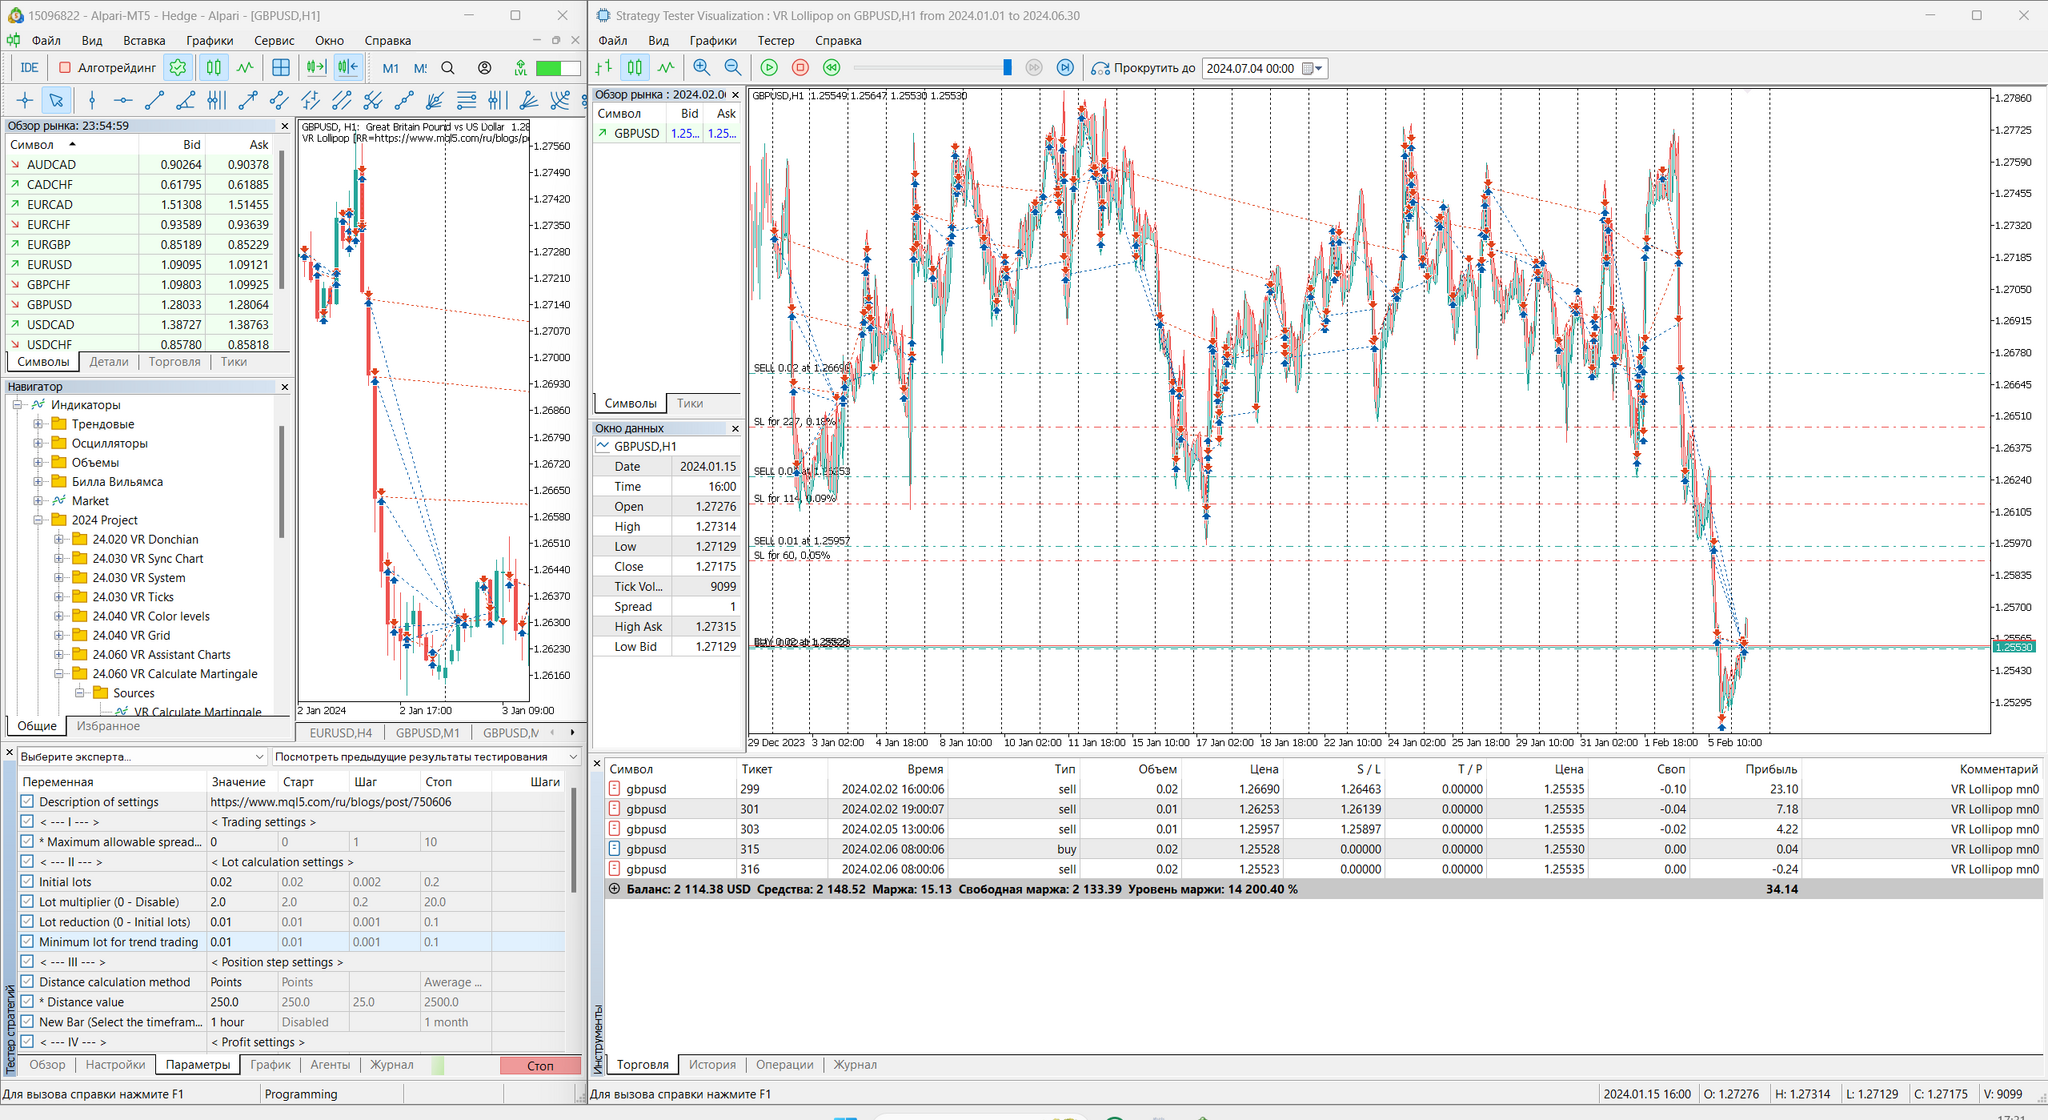
Task: Open Выберите эксперта dropdown
Action: coord(142,757)
